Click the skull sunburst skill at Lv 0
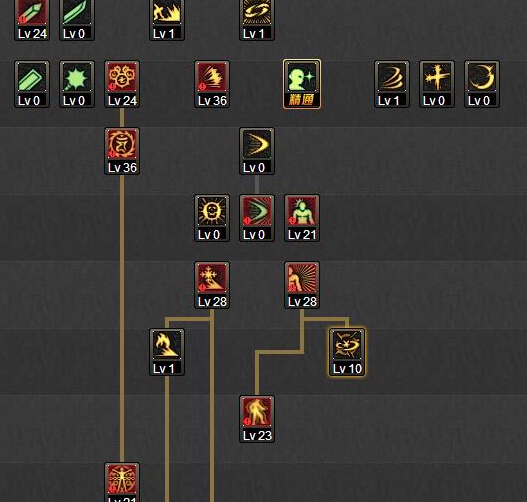527x502 pixels. (212, 218)
